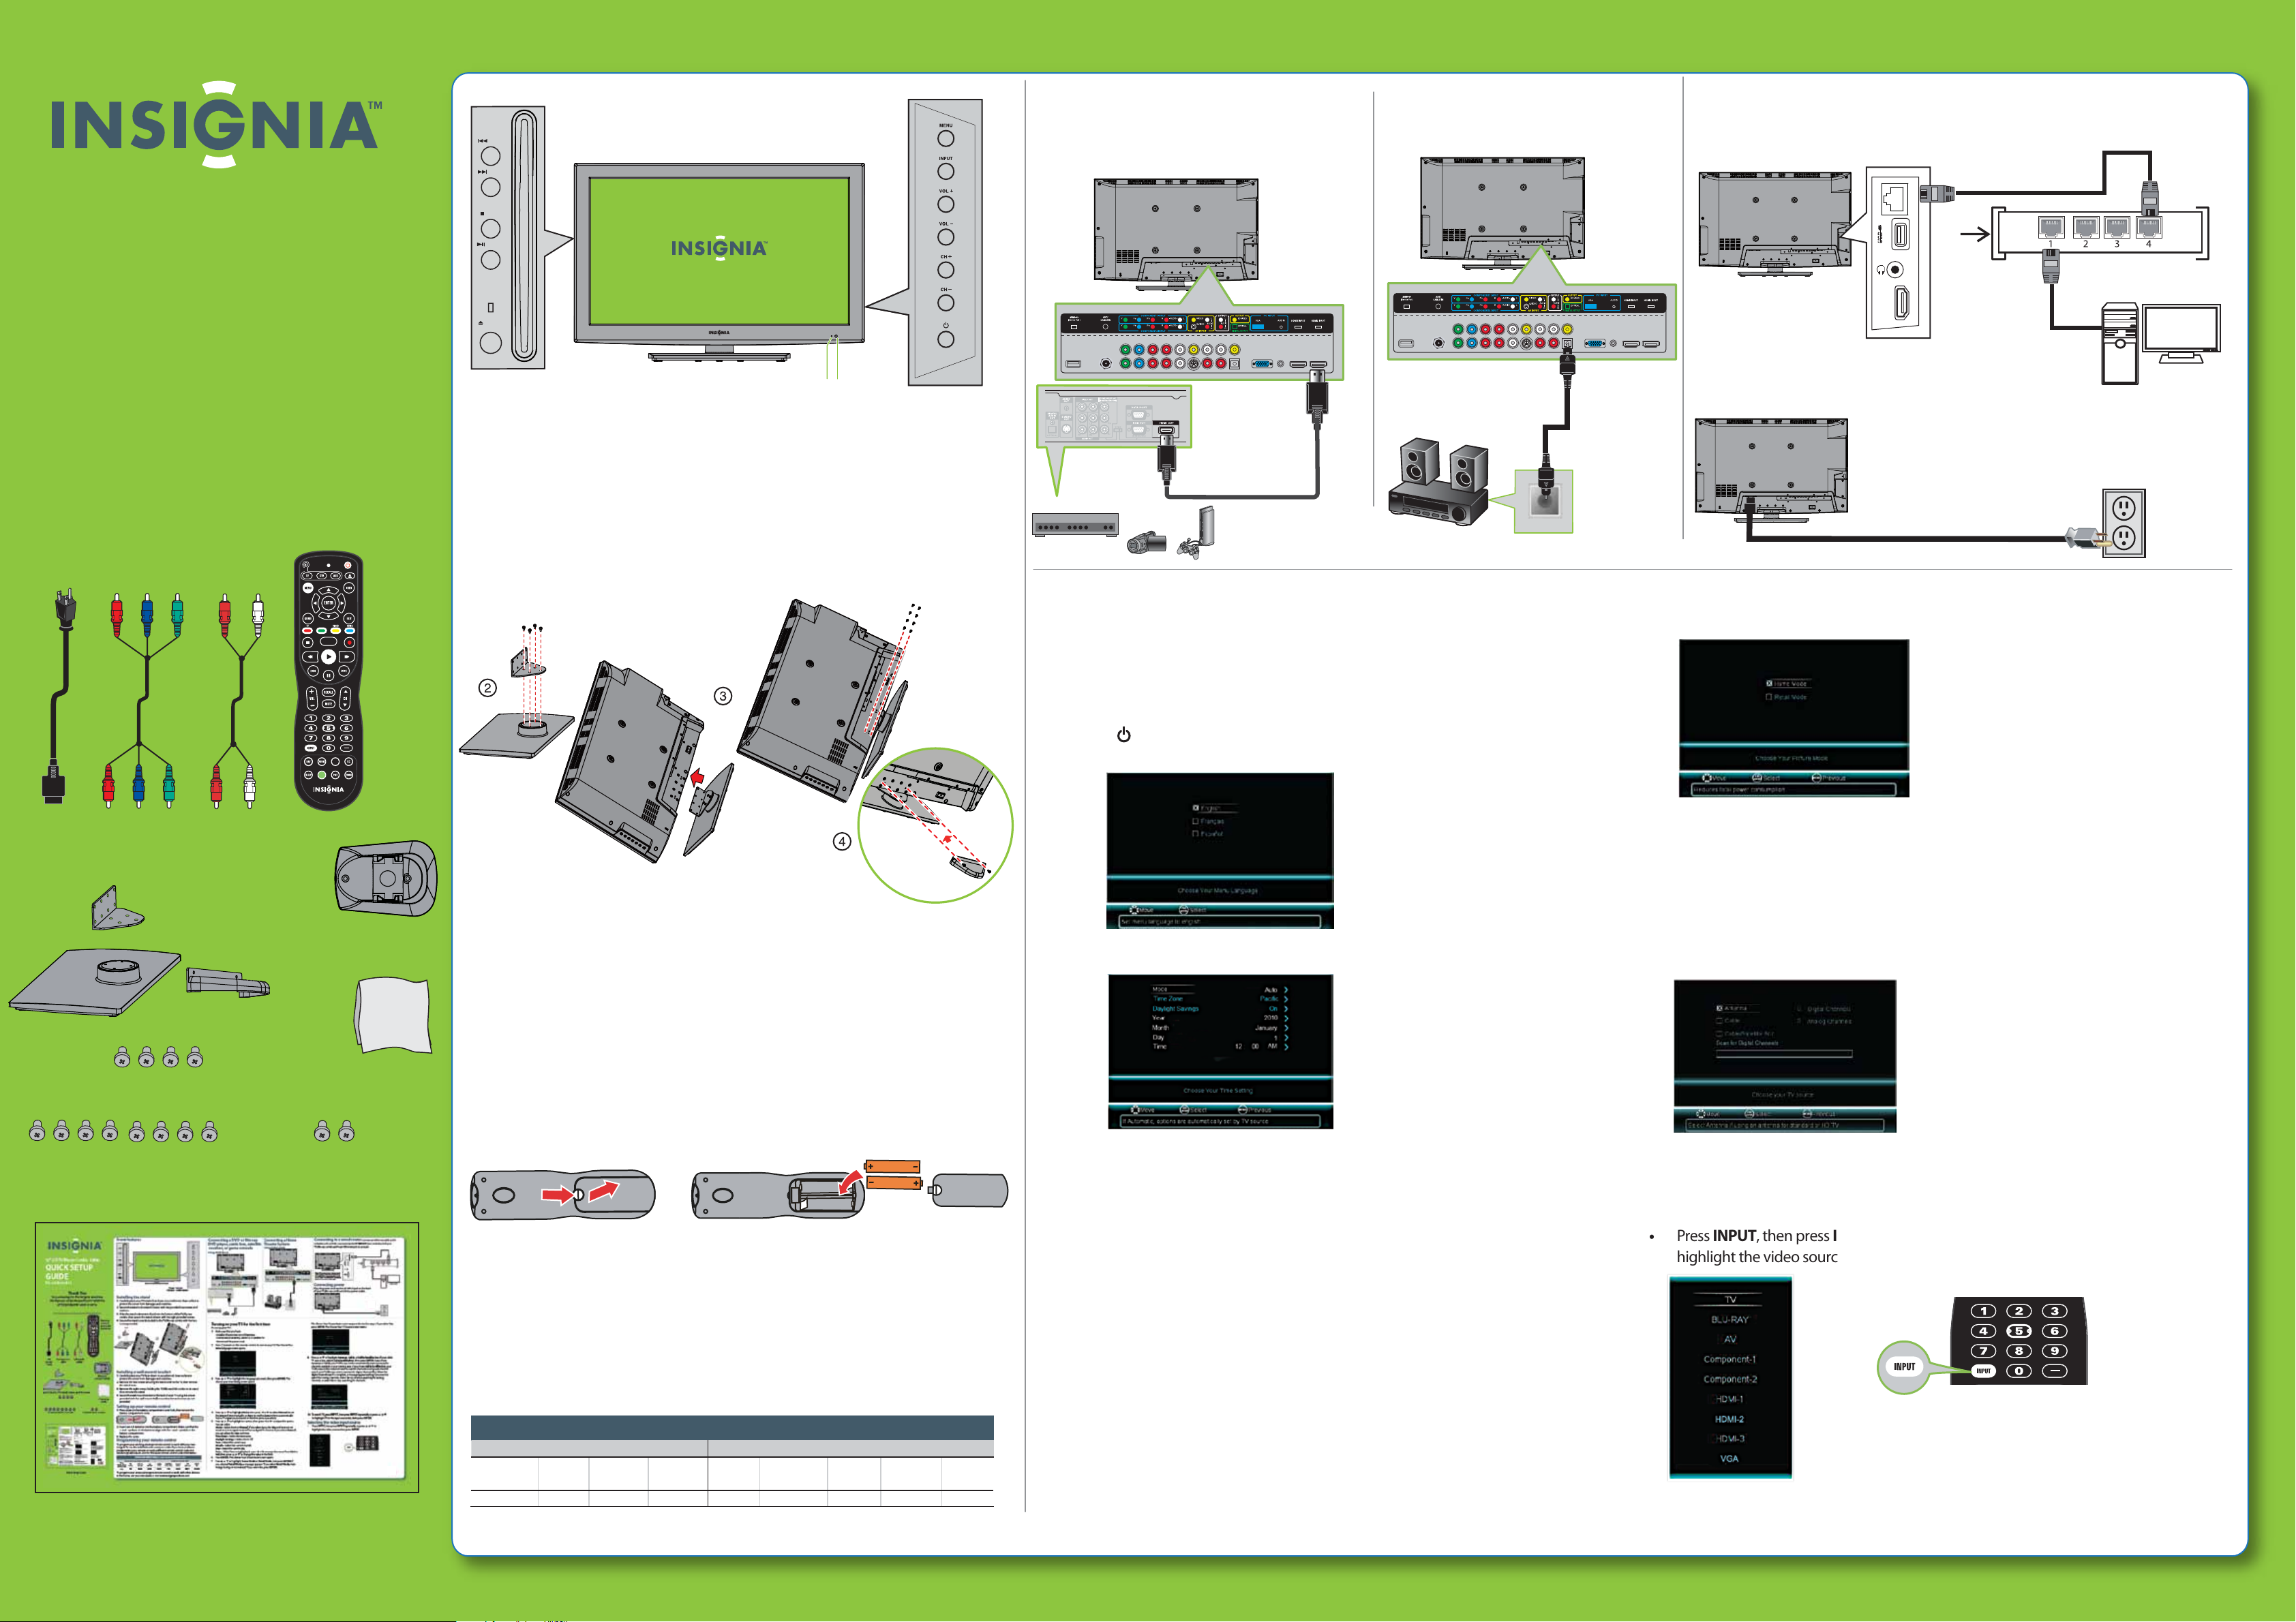Select HDMI-2 in the input source list
The height and width of the screenshot is (1622, 2296).
(1730, 1419)
